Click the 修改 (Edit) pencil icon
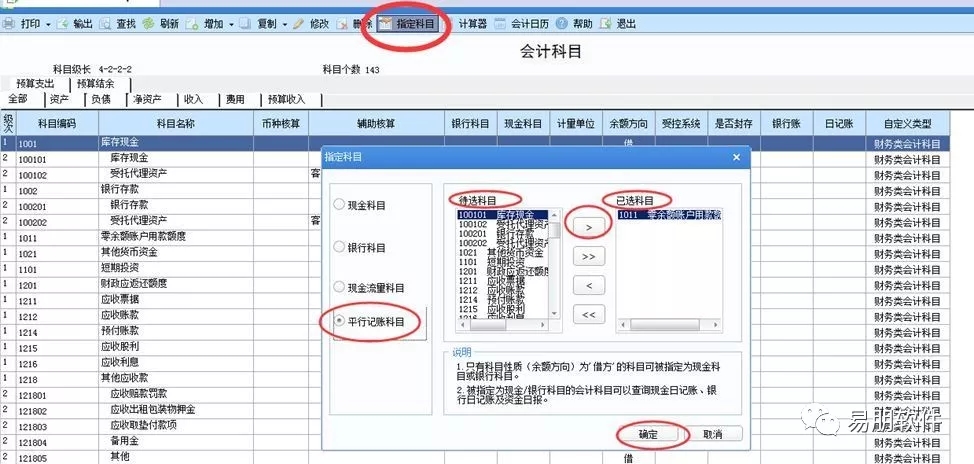Screen dimensions: 974x464 299,23
